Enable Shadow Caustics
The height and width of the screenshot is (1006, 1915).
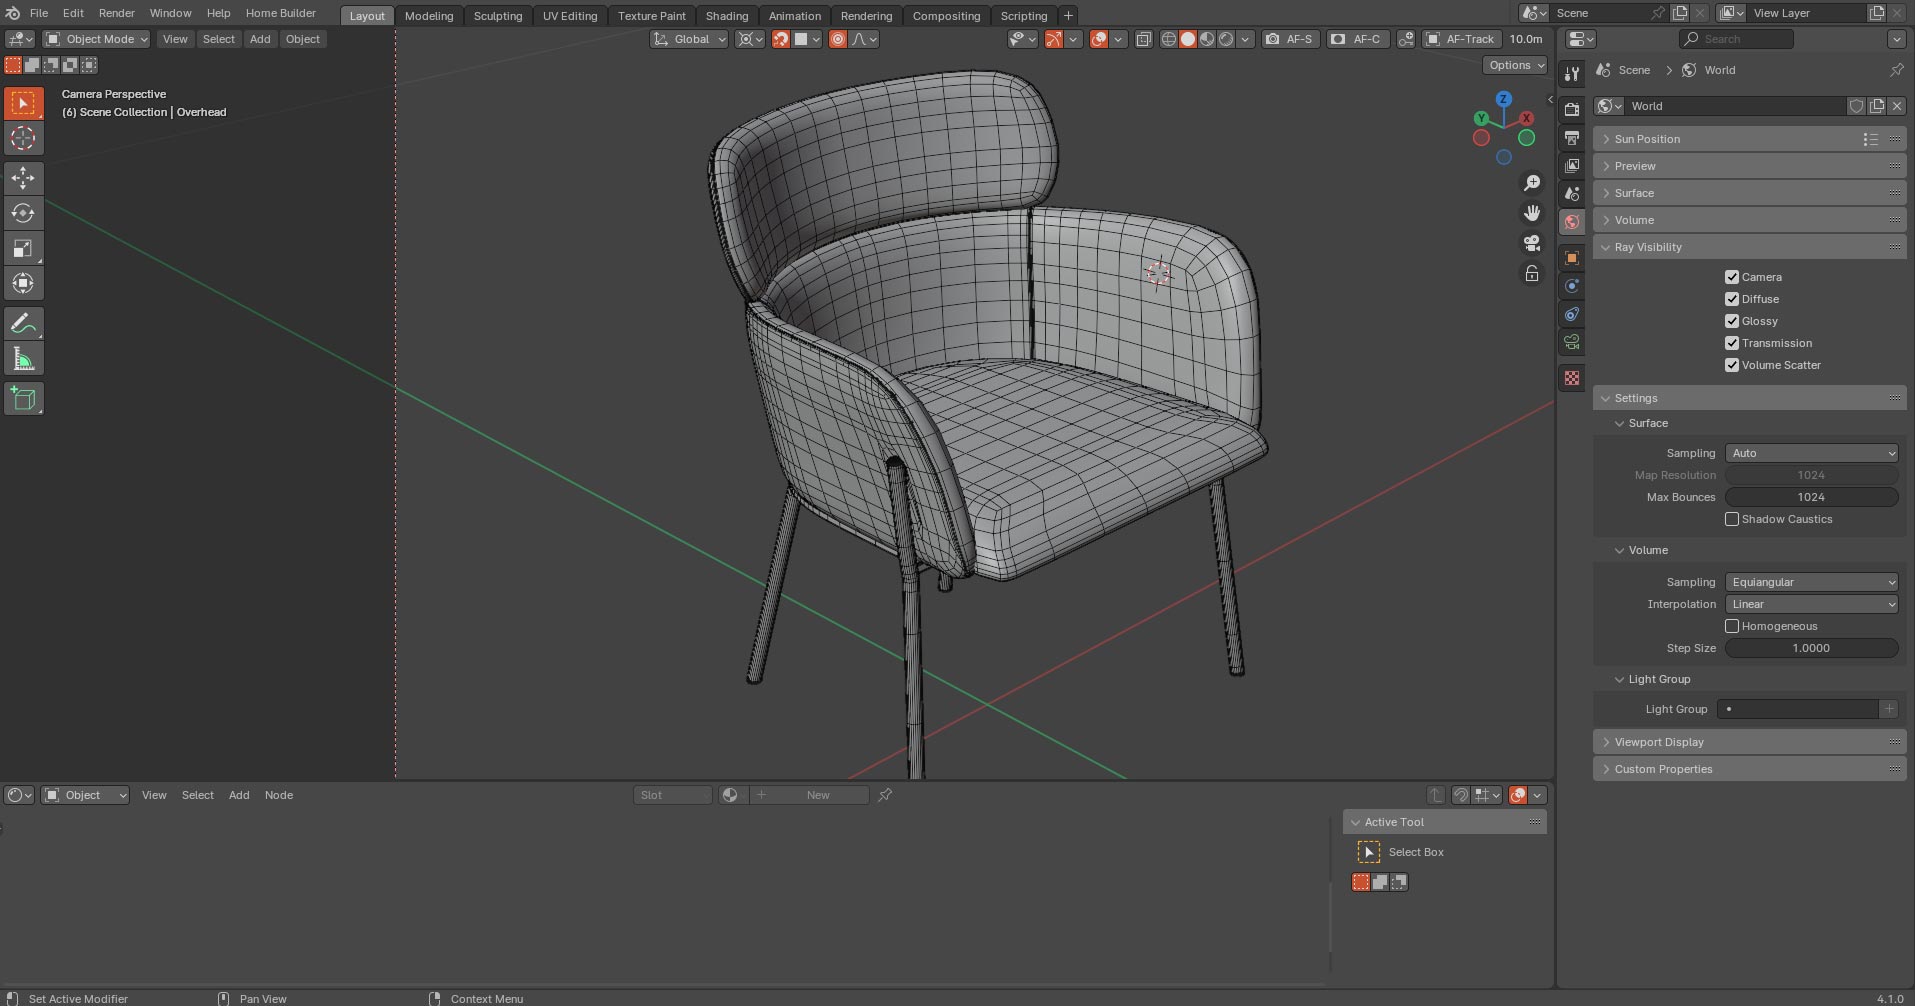(1733, 519)
